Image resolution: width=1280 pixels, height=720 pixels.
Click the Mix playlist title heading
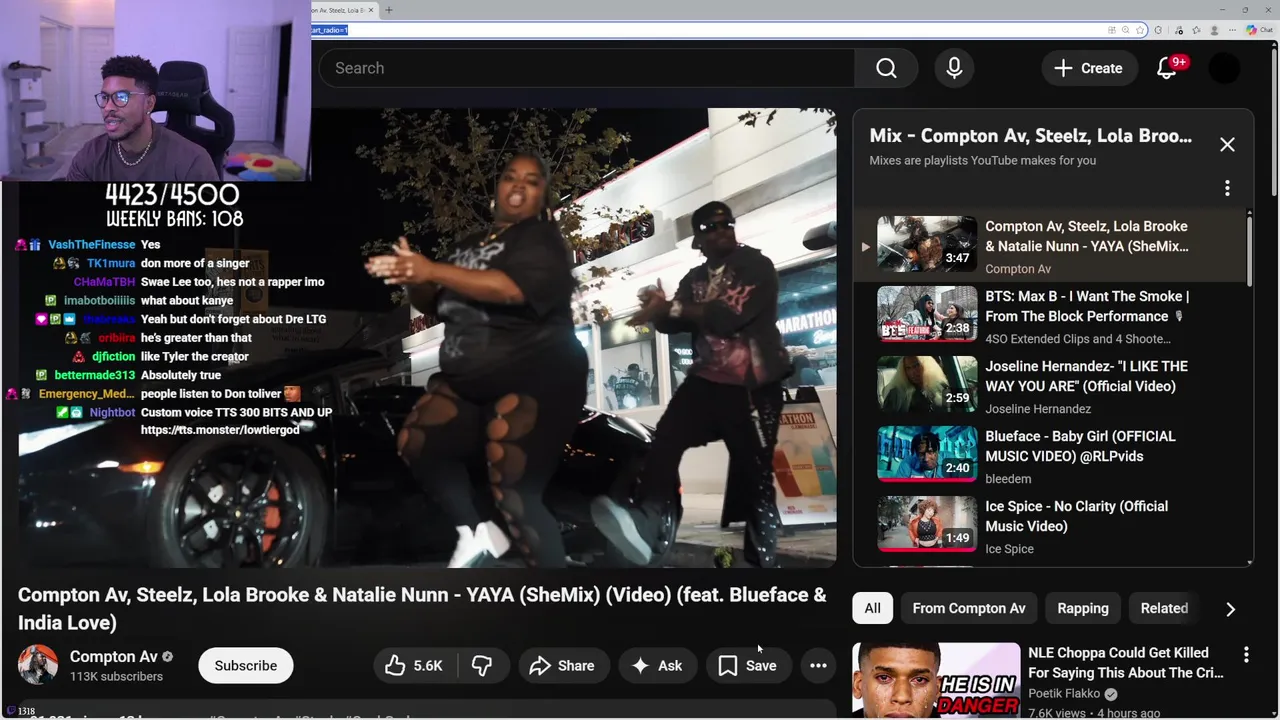pos(1030,136)
